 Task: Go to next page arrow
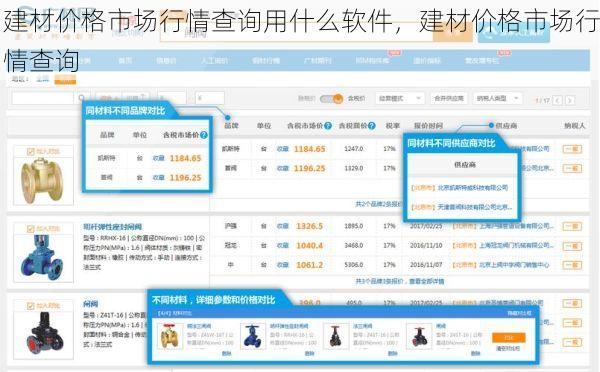(x=570, y=100)
